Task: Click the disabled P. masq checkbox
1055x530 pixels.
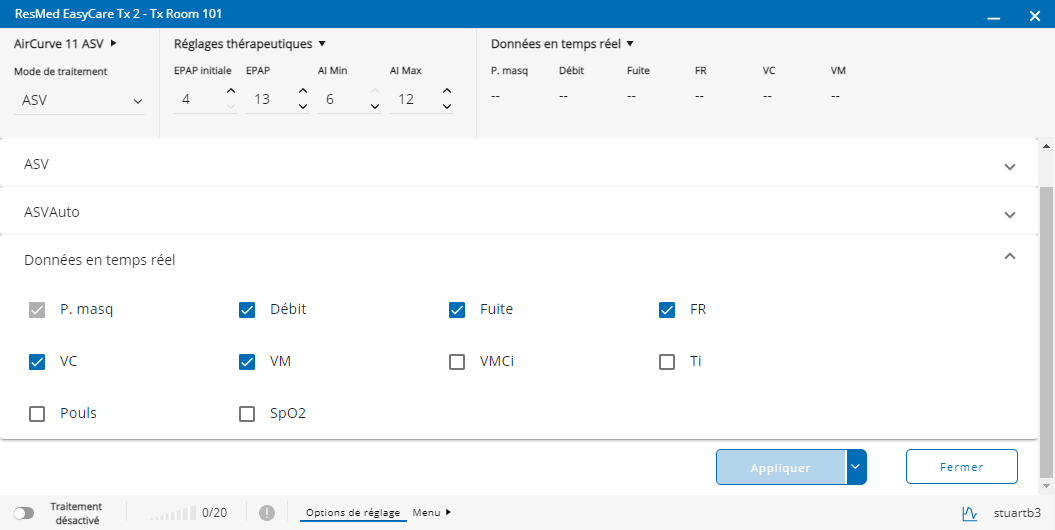Action: [x=37, y=310]
